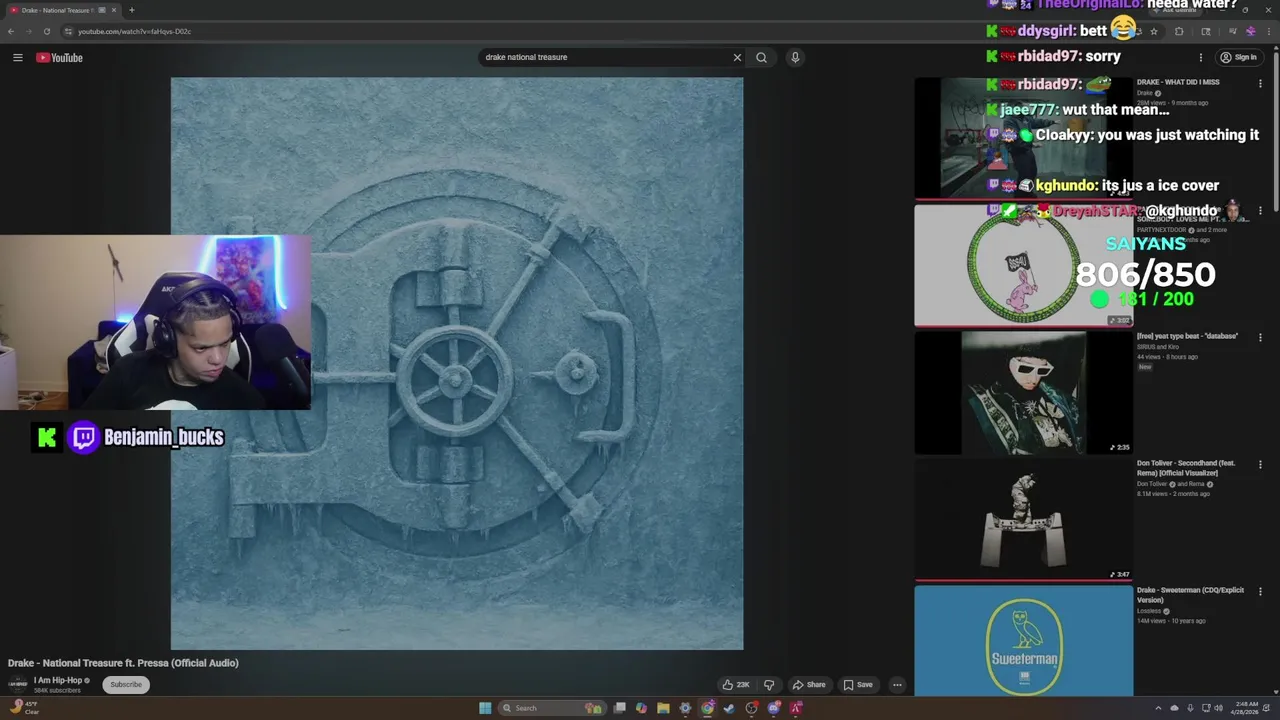Open File Explorer from the taskbar
This screenshot has height=720, width=1280.
pos(663,708)
